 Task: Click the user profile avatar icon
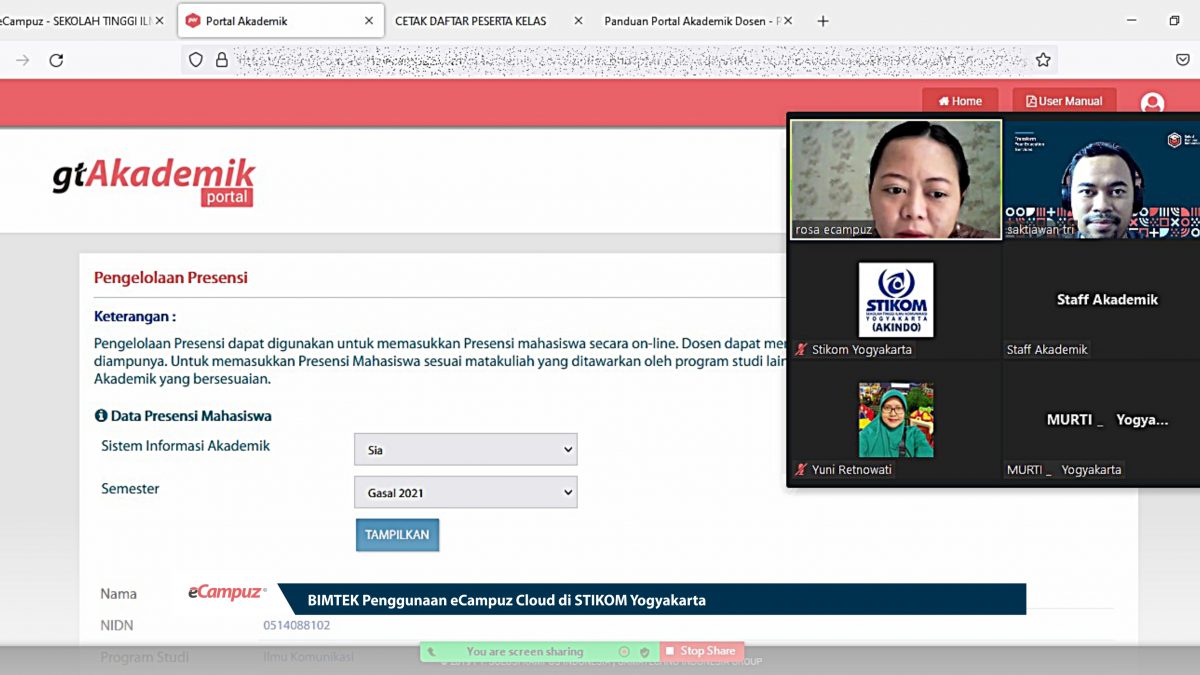[x=1152, y=103]
